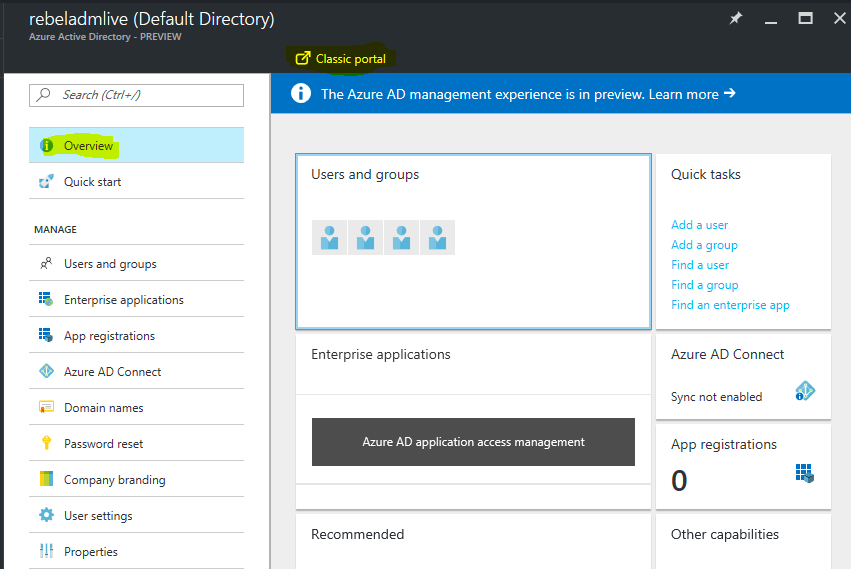The image size is (851, 569).
Task: Click the blue banner info icon
Action: click(301, 93)
